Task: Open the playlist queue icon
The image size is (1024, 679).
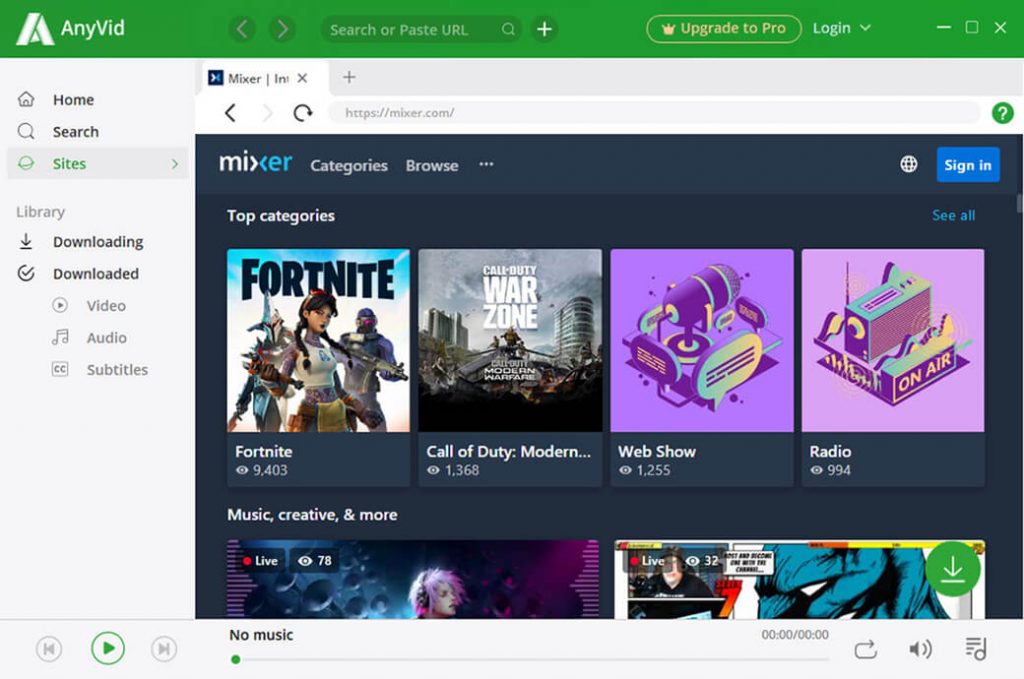Action: (976, 648)
